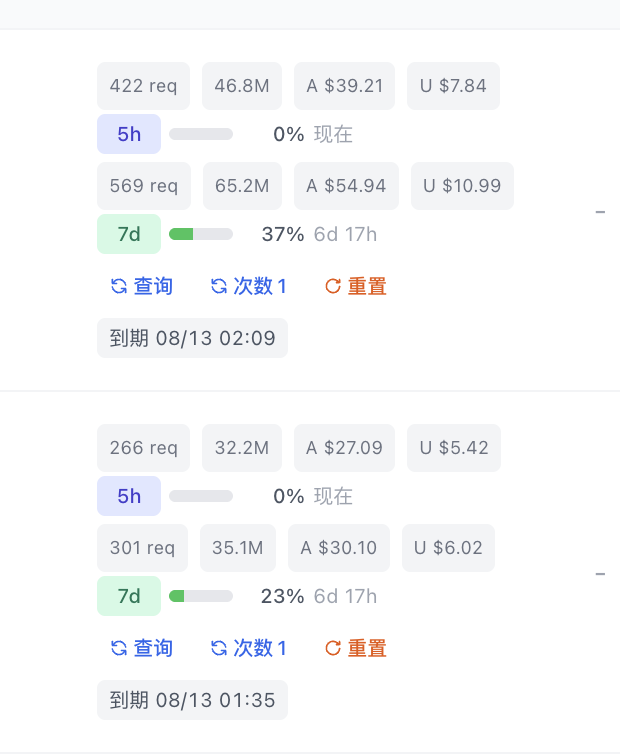
Task: Click the dash at right of second card
Action: click(x=600, y=574)
